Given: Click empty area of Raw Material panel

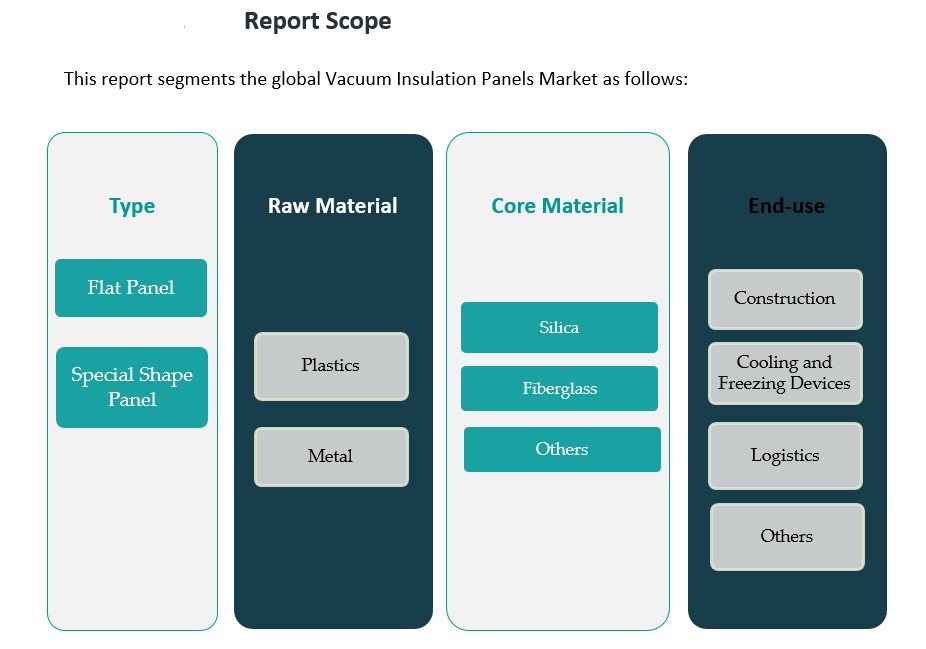Looking at the screenshot, I should [333, 560].
